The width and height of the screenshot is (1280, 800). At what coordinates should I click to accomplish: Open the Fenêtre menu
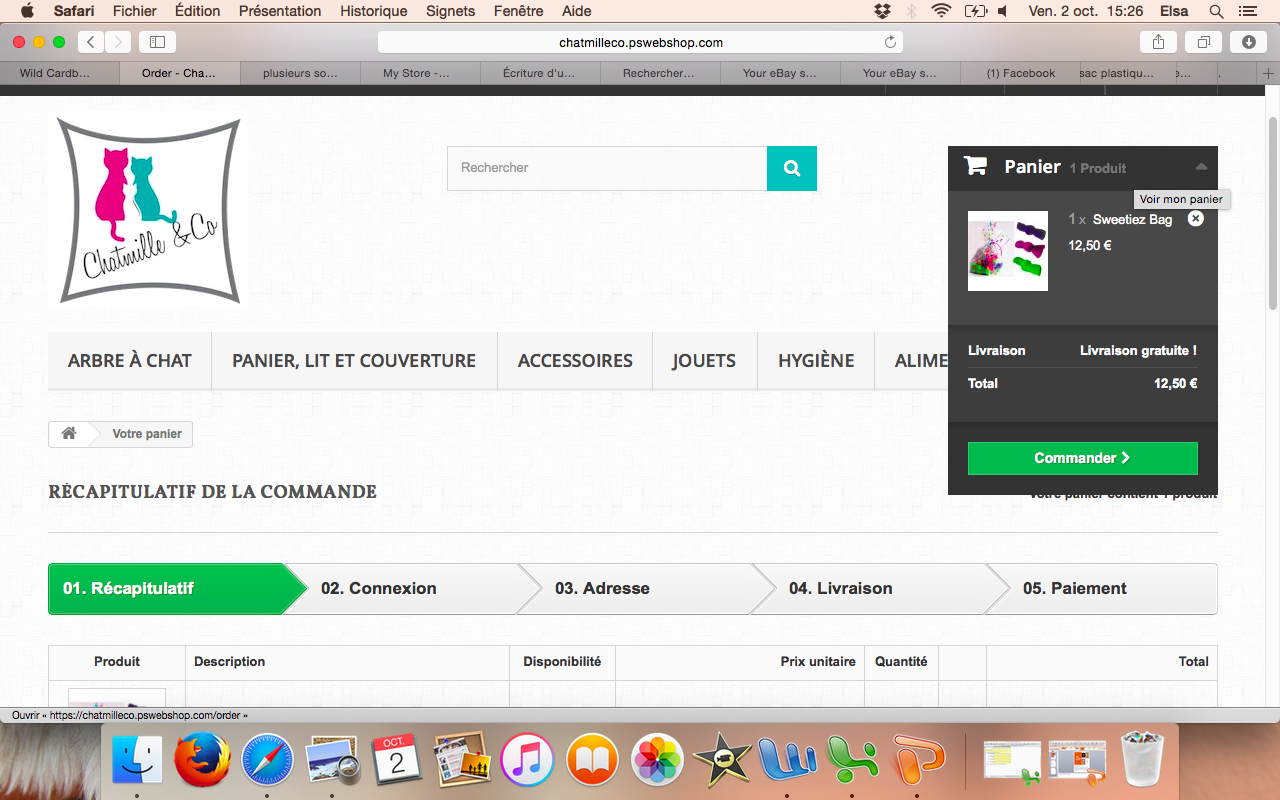(519, 11)
